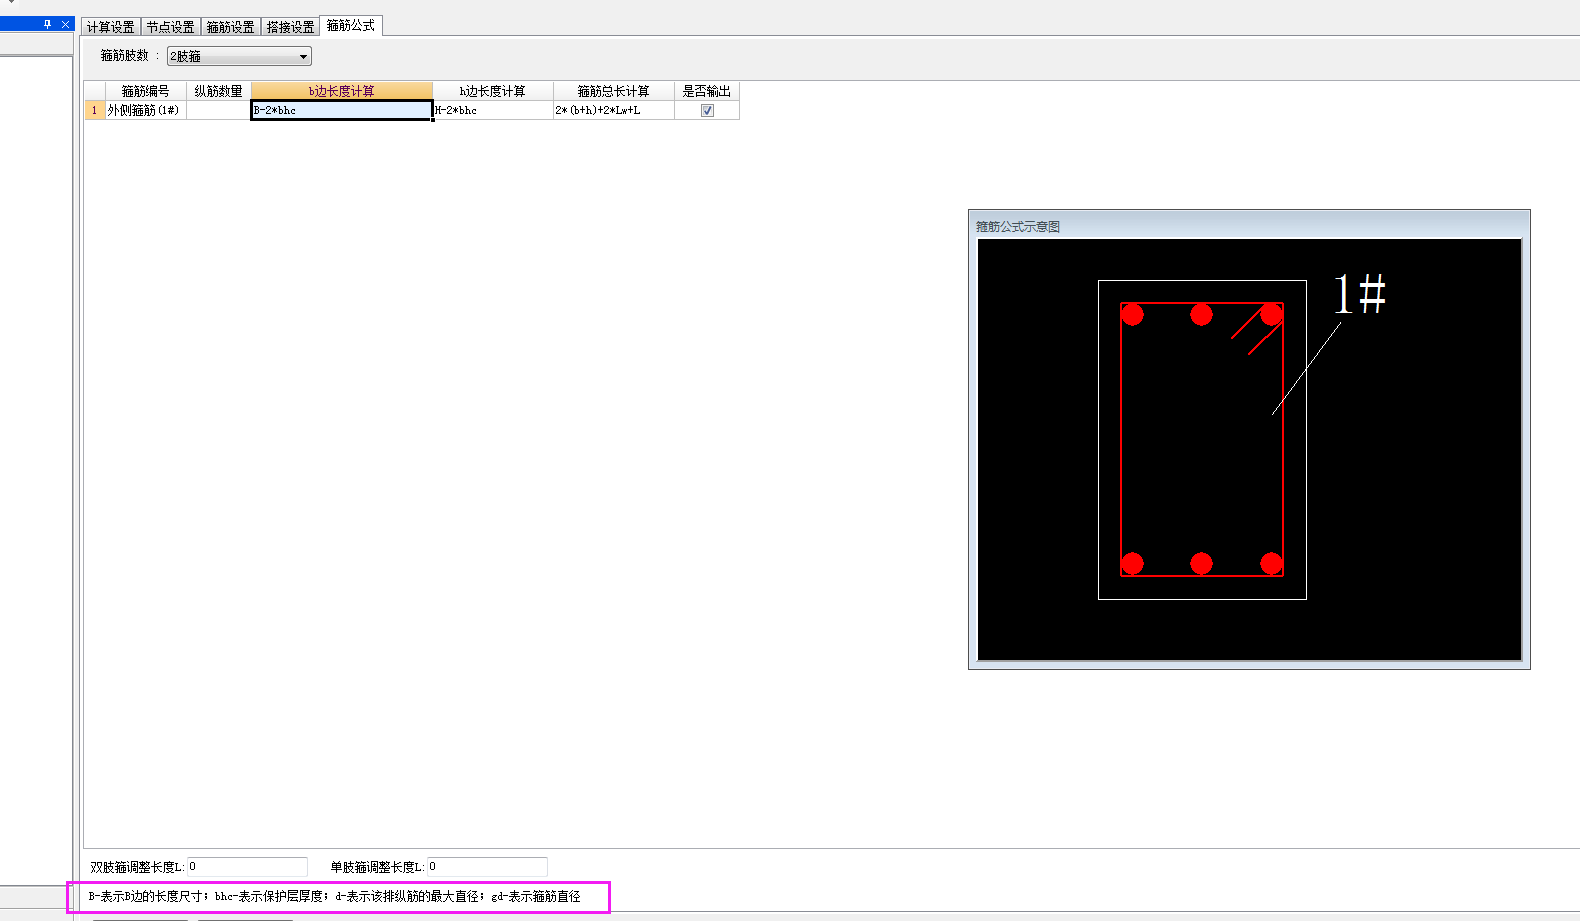
Task: Open the 箍筋肢数 dropdown showing 2肢箍
Action: [239, 56]
